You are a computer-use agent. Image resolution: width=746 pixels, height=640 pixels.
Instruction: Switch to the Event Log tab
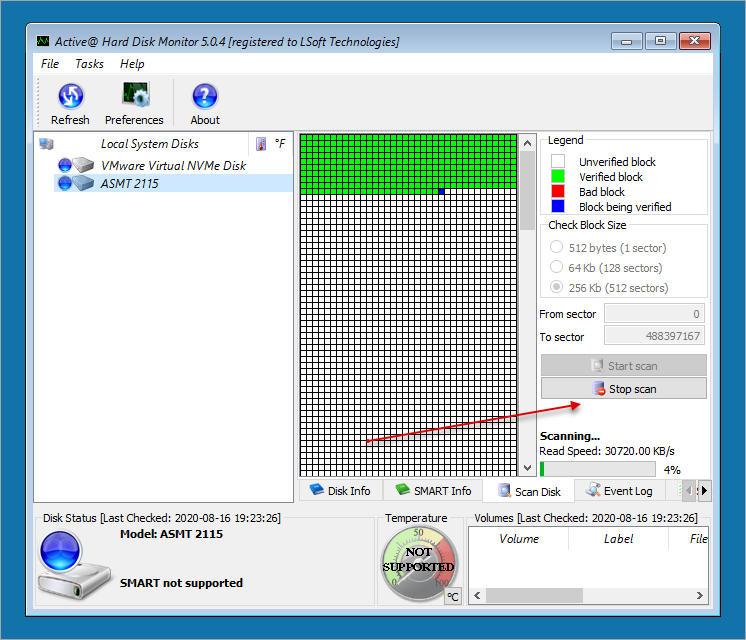click(x=620, y=491)
